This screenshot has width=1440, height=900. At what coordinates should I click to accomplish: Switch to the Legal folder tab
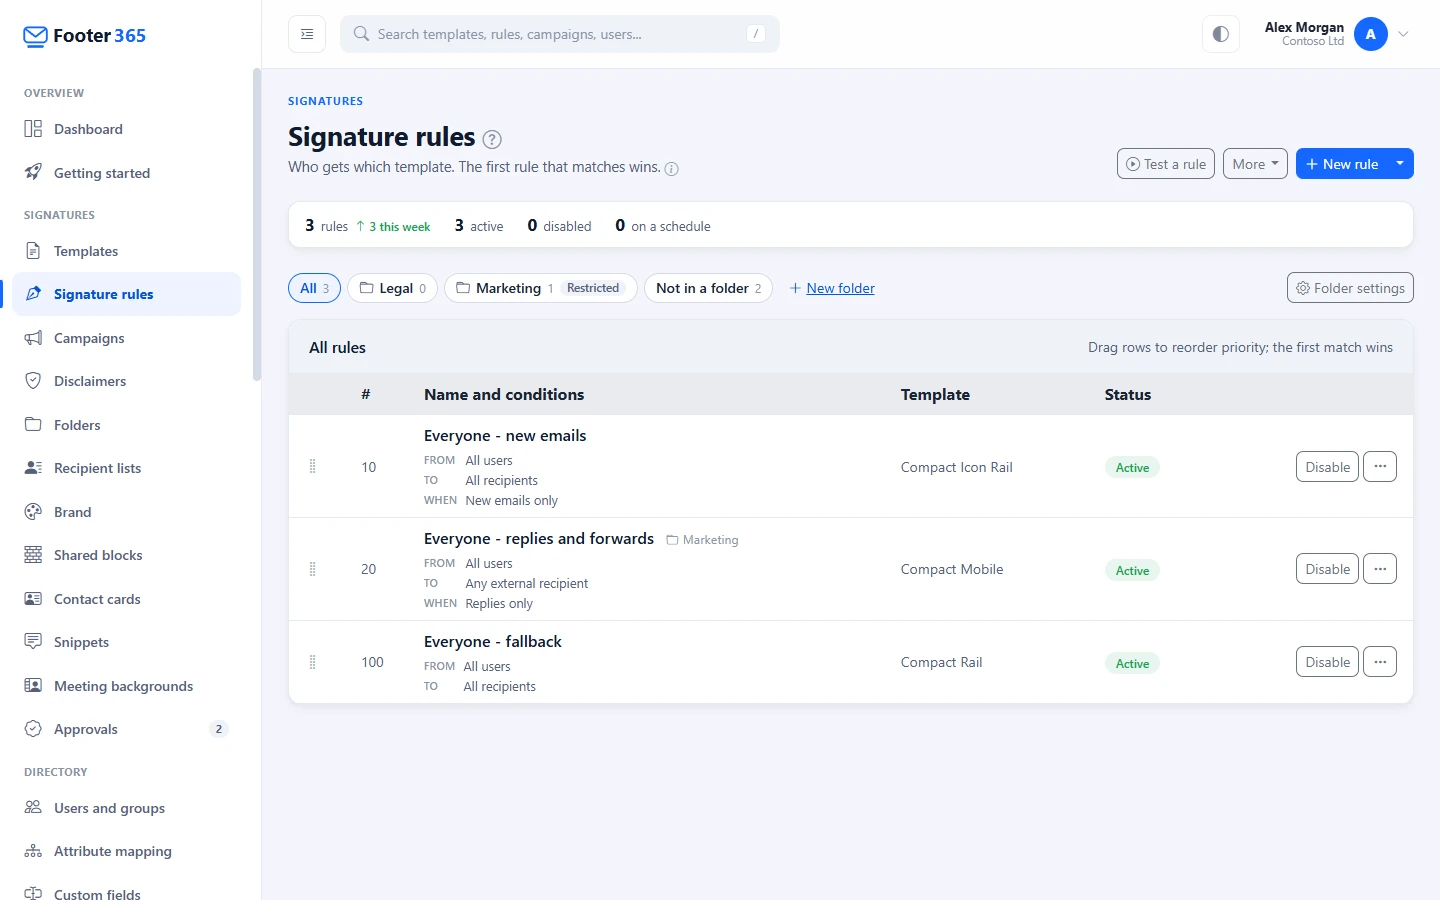(392, 288)
